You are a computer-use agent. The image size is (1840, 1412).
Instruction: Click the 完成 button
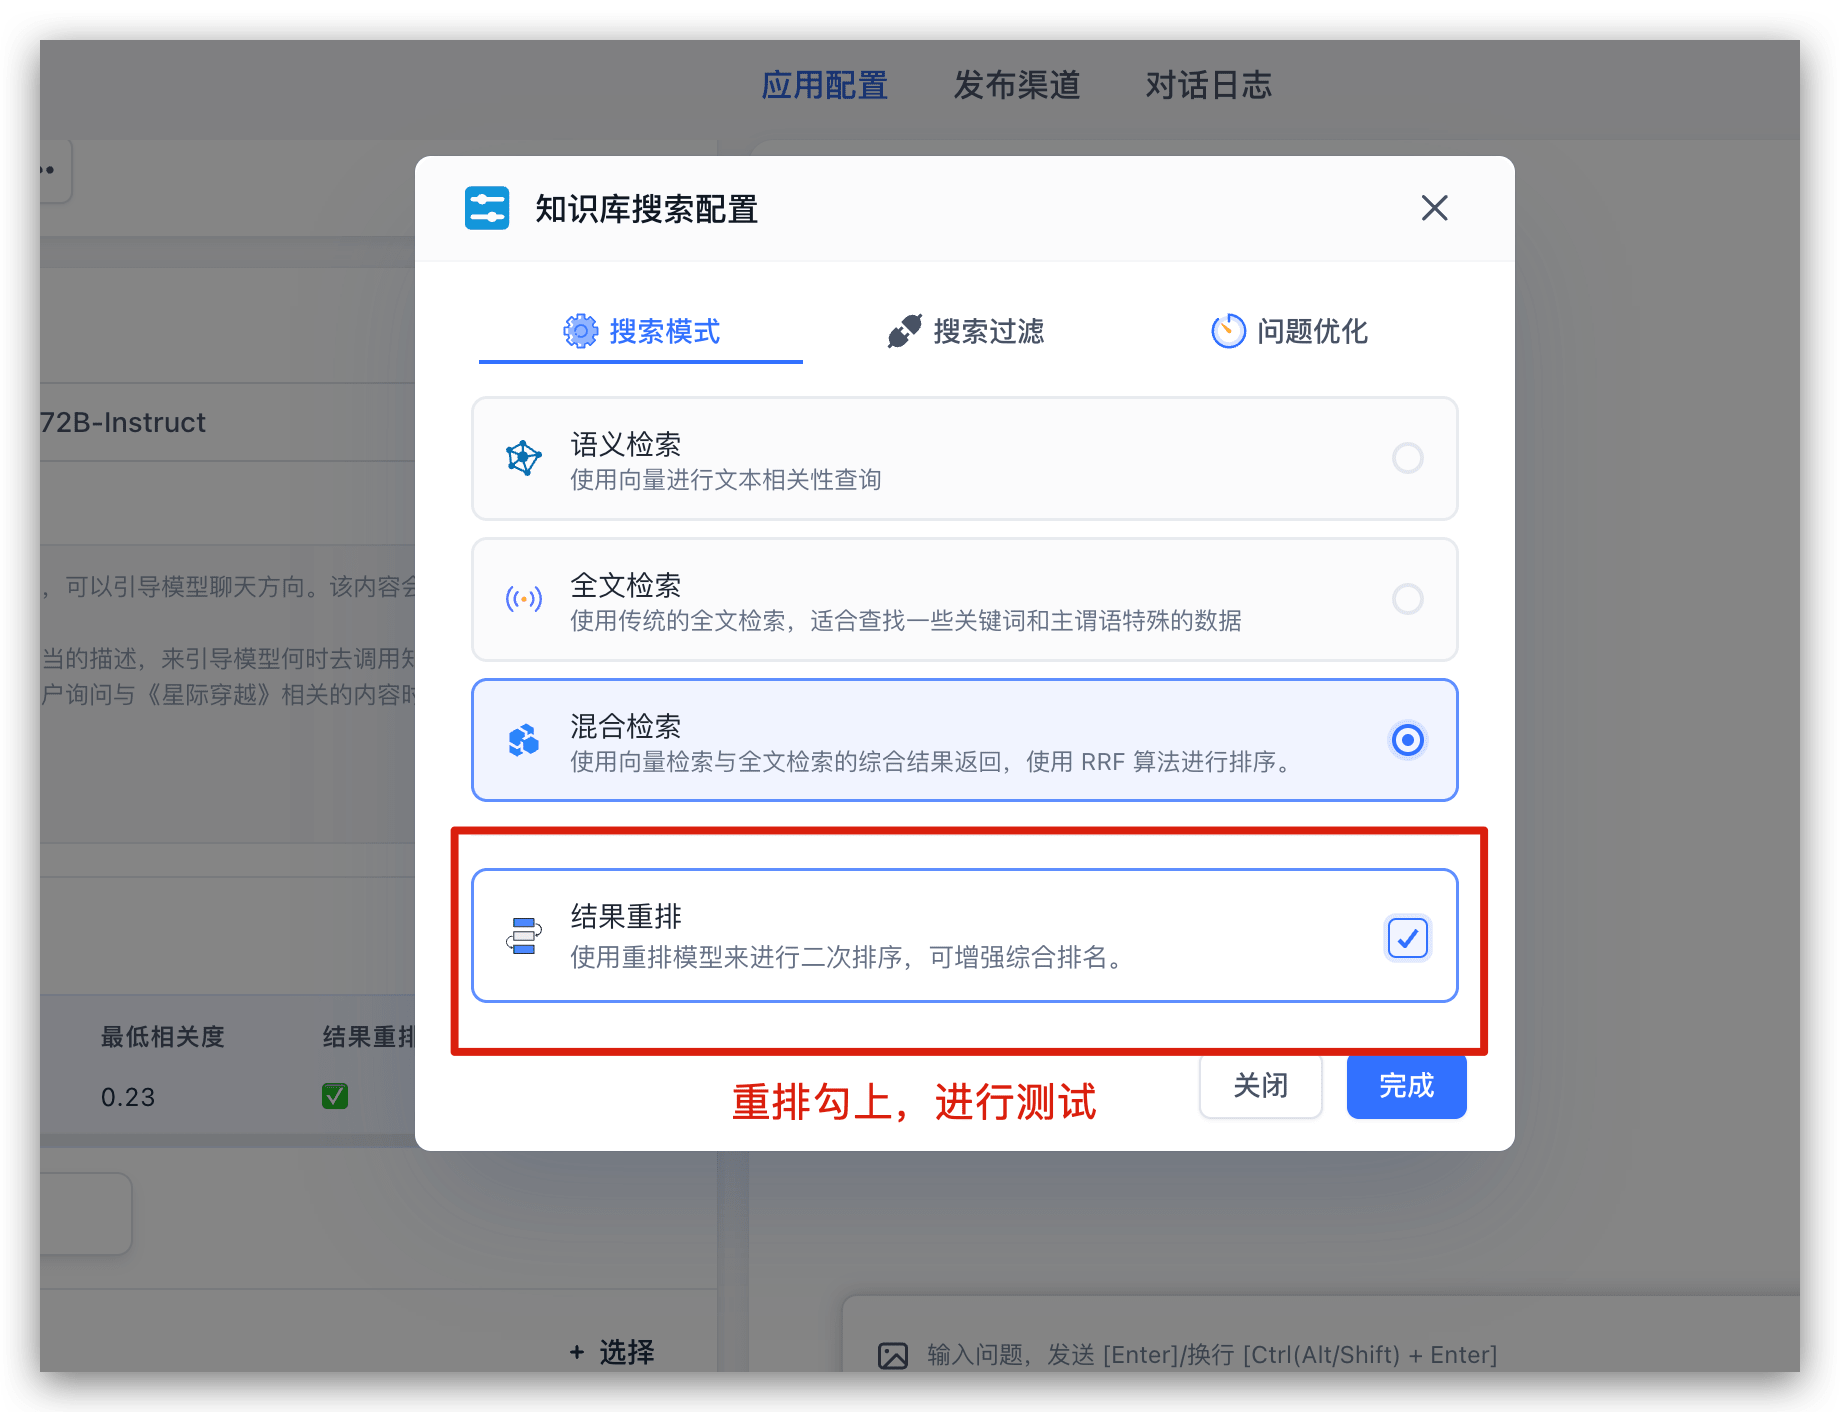1405,1086
